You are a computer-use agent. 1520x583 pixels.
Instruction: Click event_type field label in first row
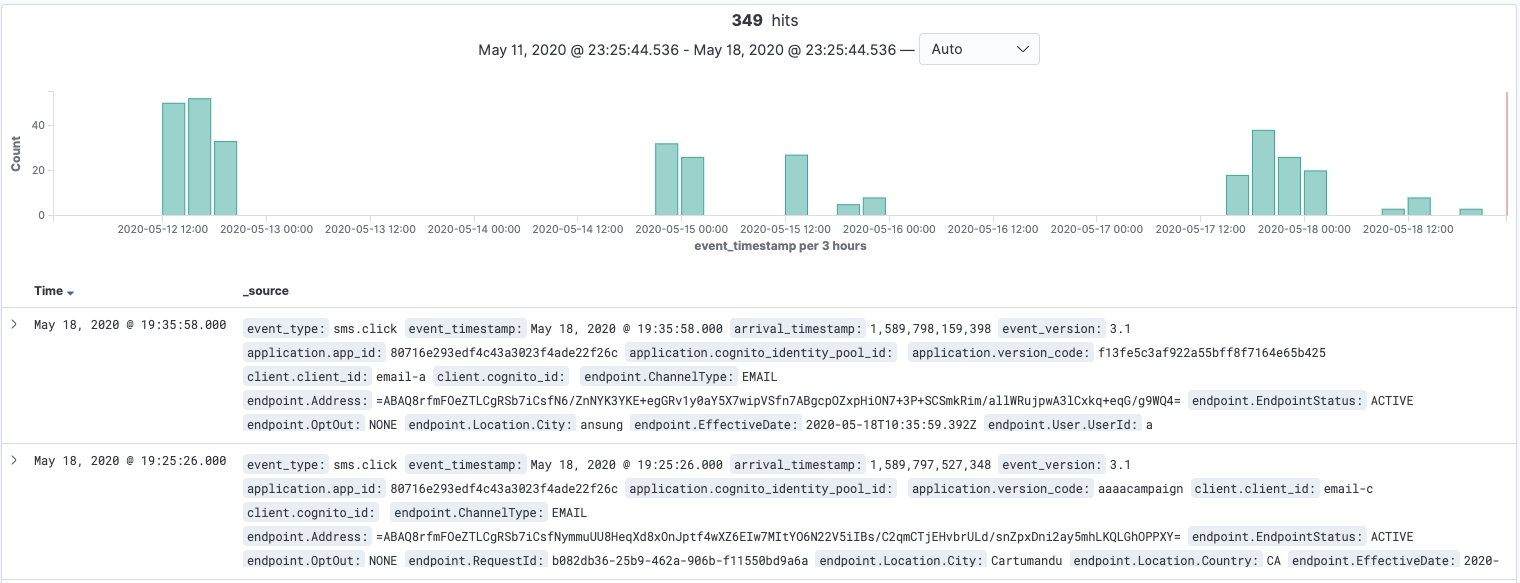(286, 329)
